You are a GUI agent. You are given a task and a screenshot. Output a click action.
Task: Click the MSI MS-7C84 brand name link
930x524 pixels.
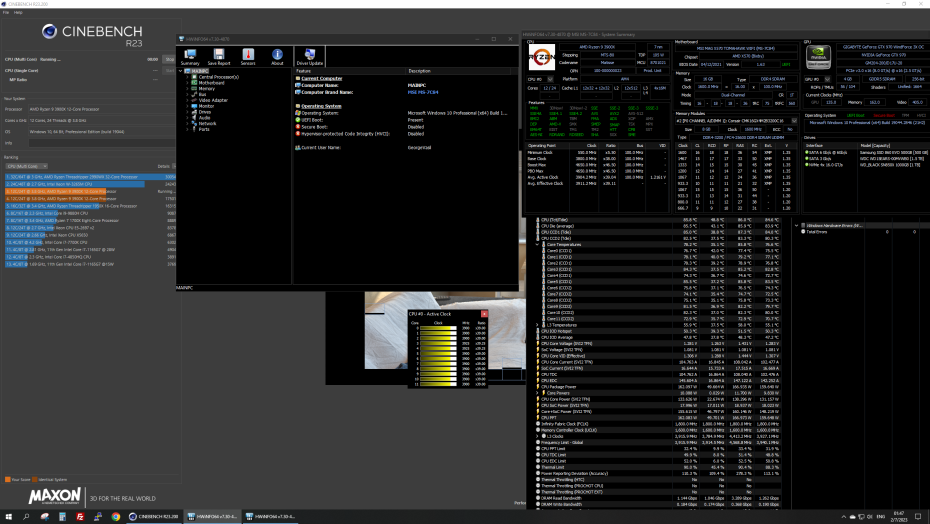pos(422,93)
